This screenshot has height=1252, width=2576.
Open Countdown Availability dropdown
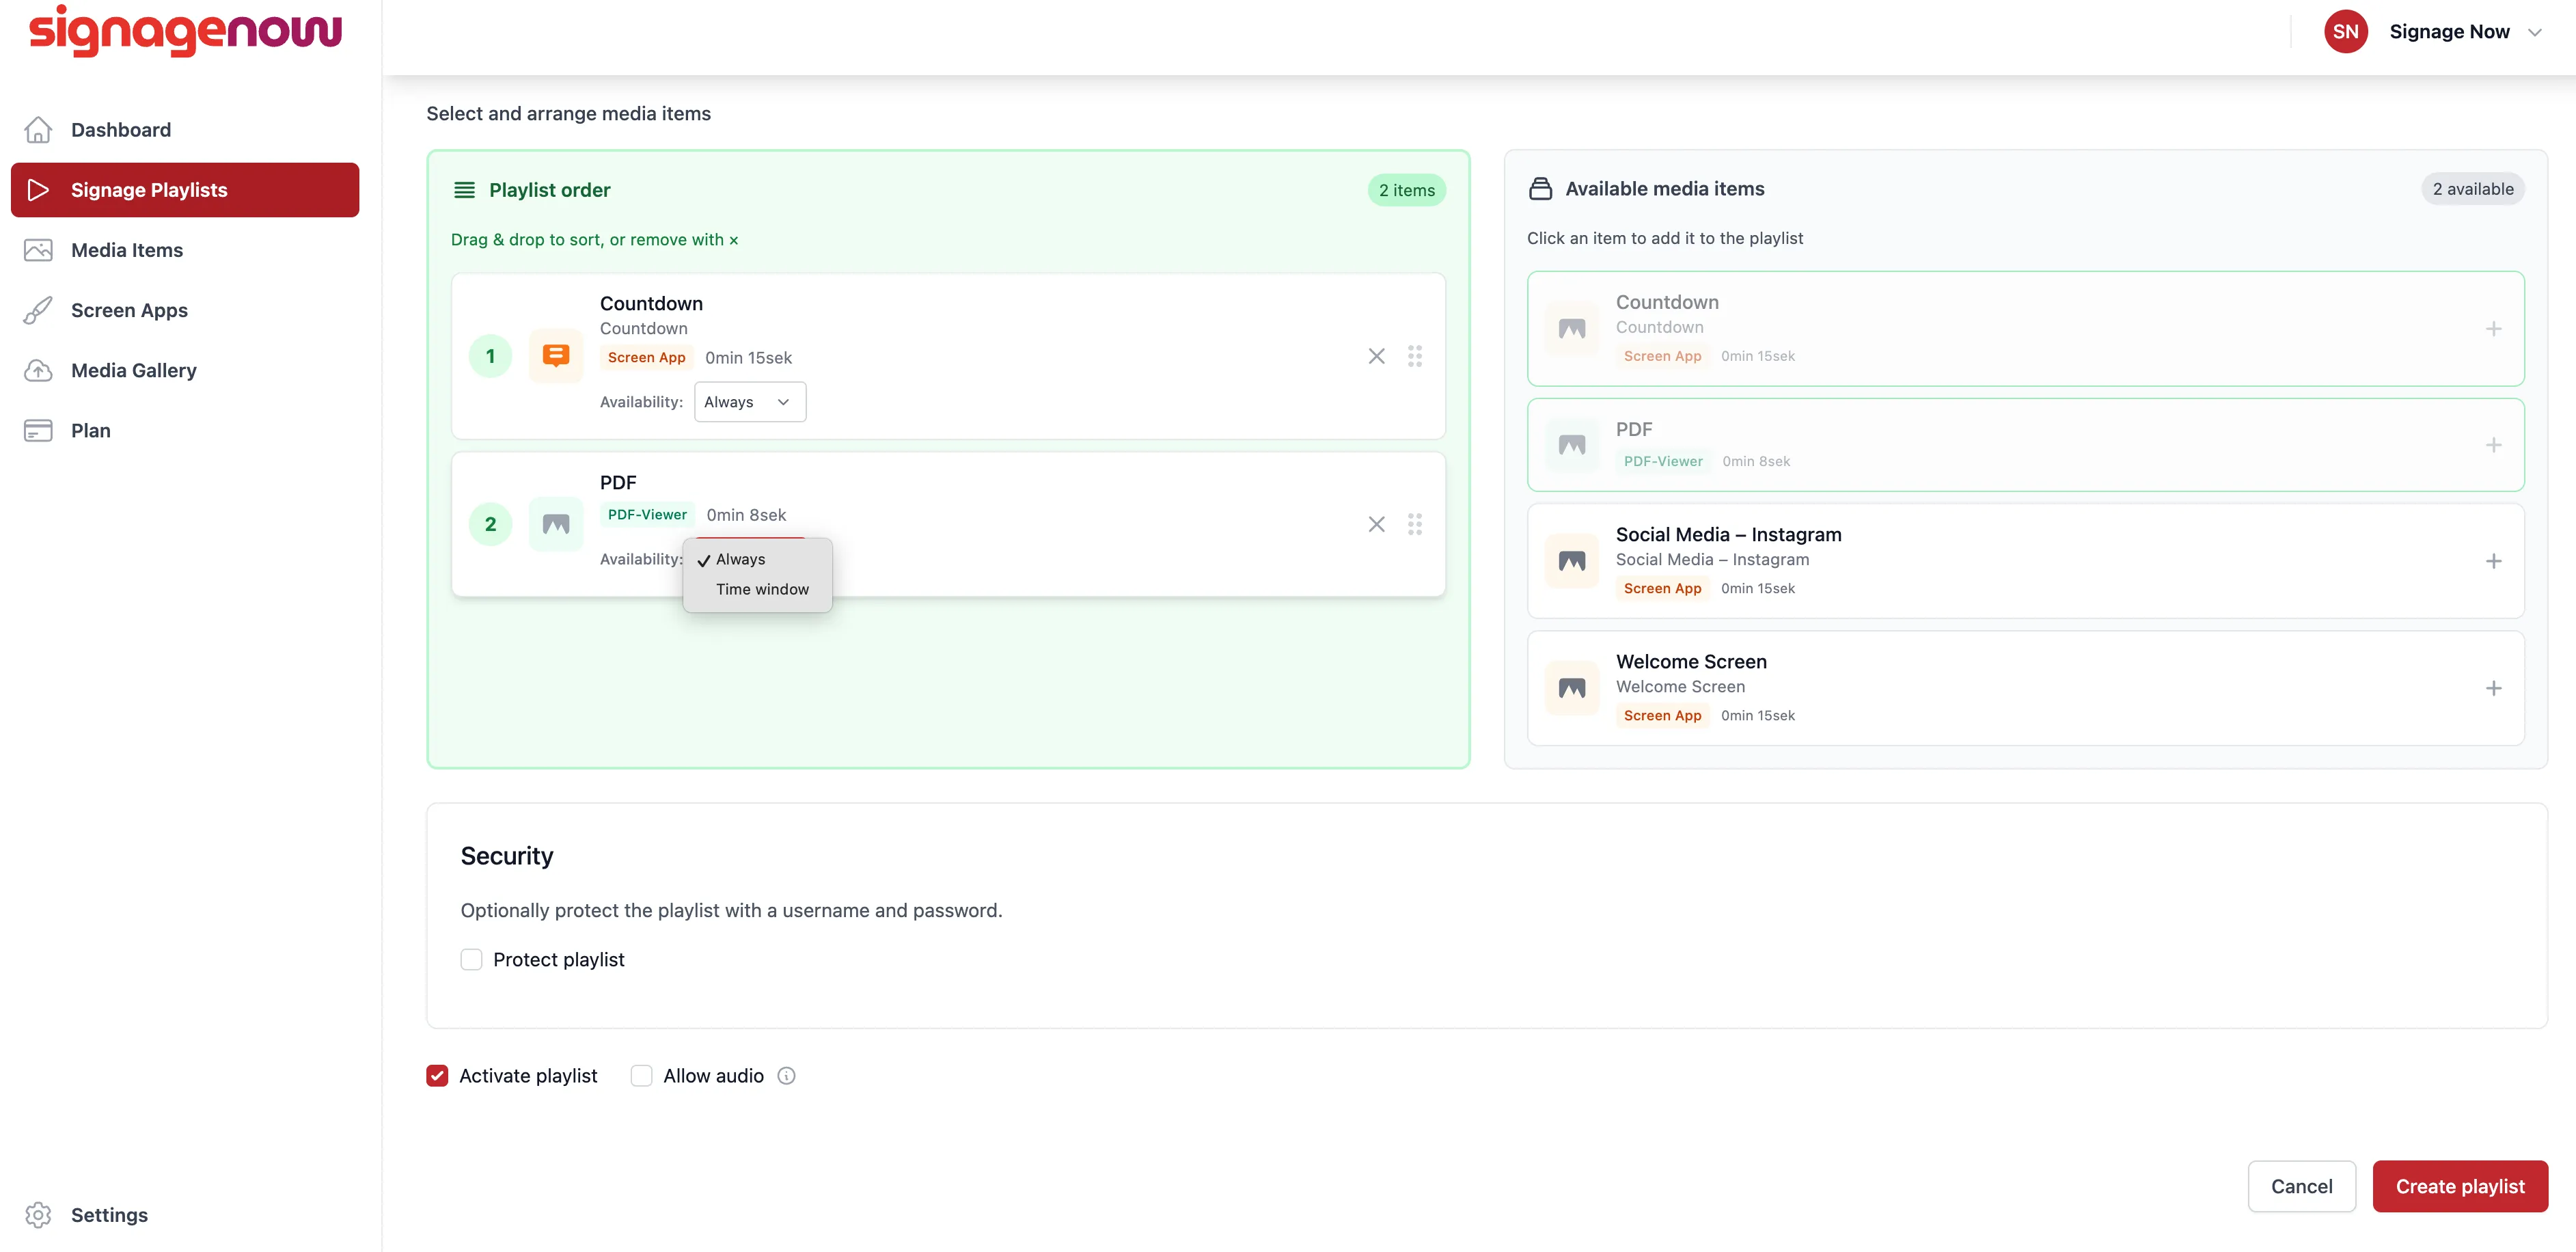click(750, 402)
